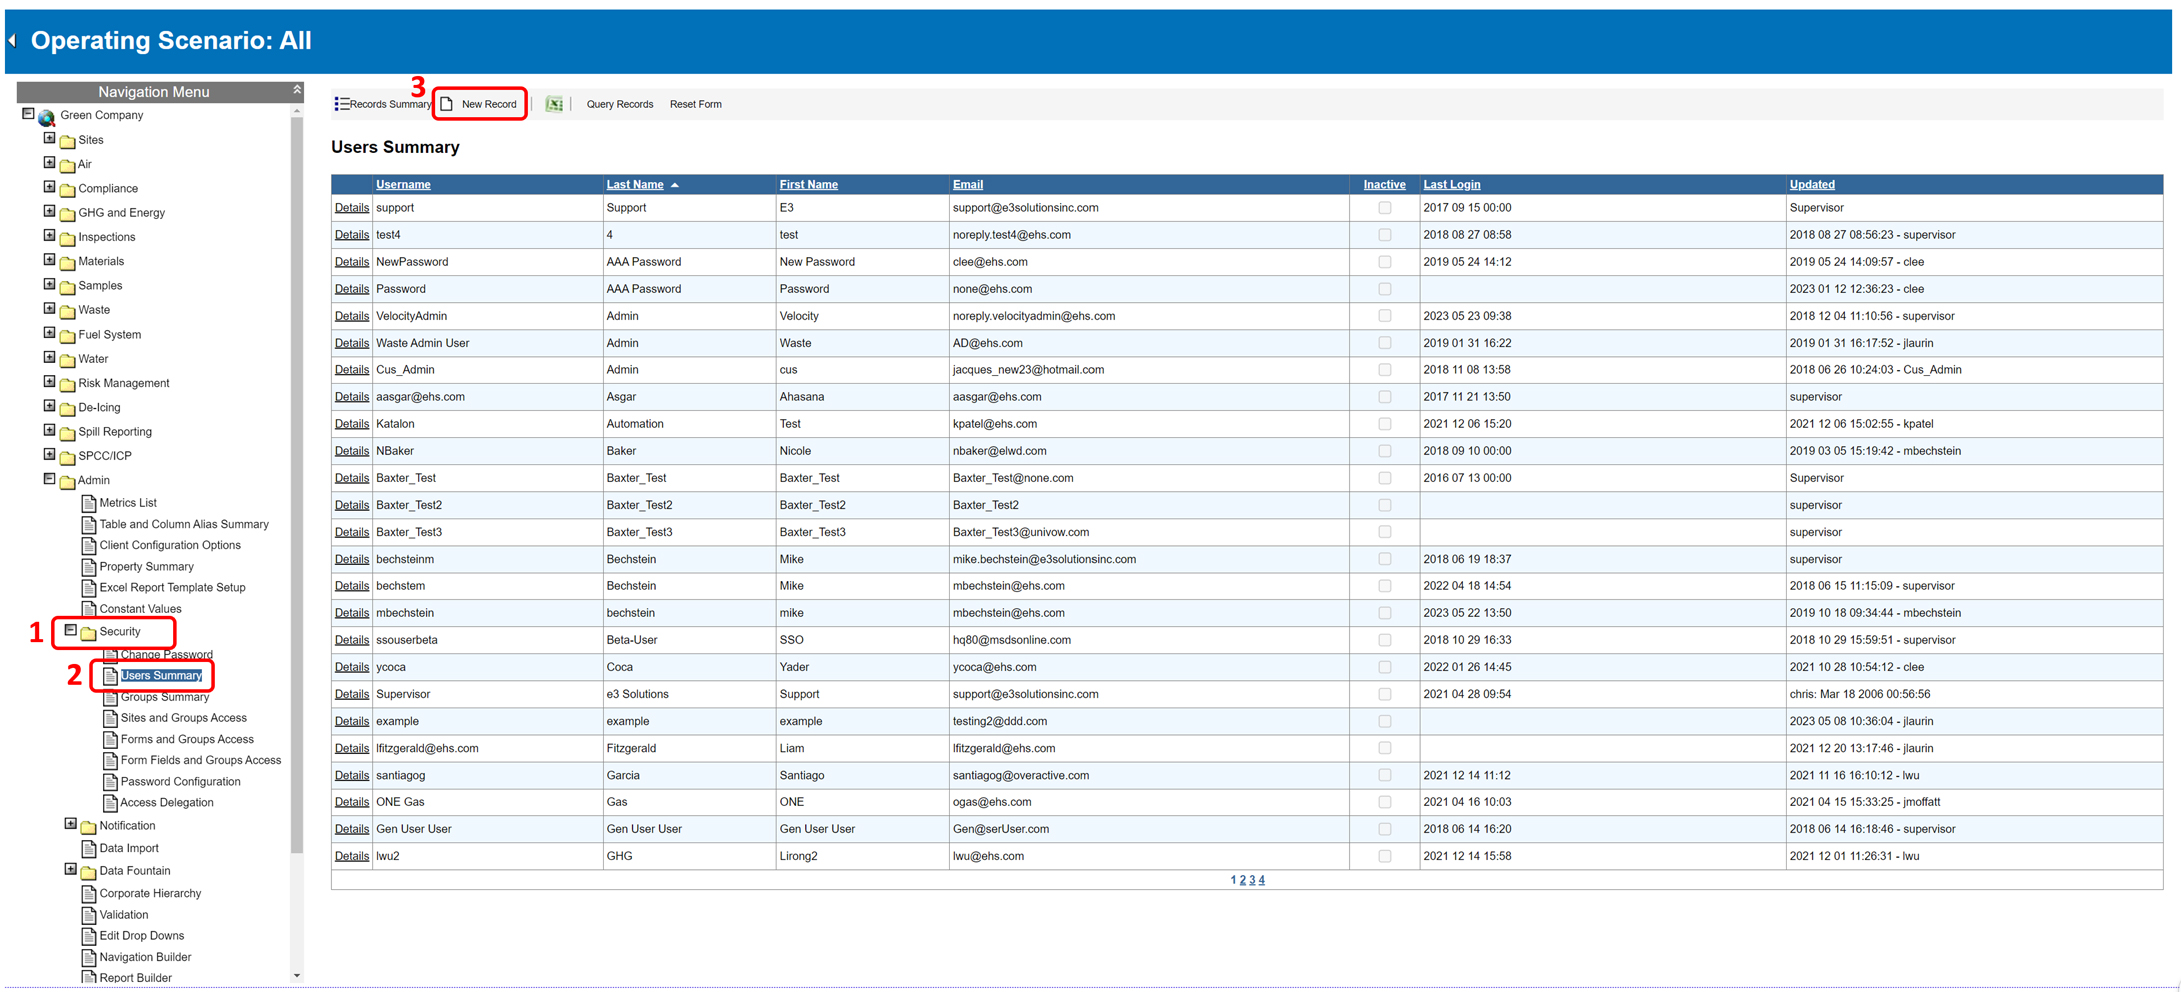
Task: Open Details link for Supervisor user
Action: pos(352,694)
